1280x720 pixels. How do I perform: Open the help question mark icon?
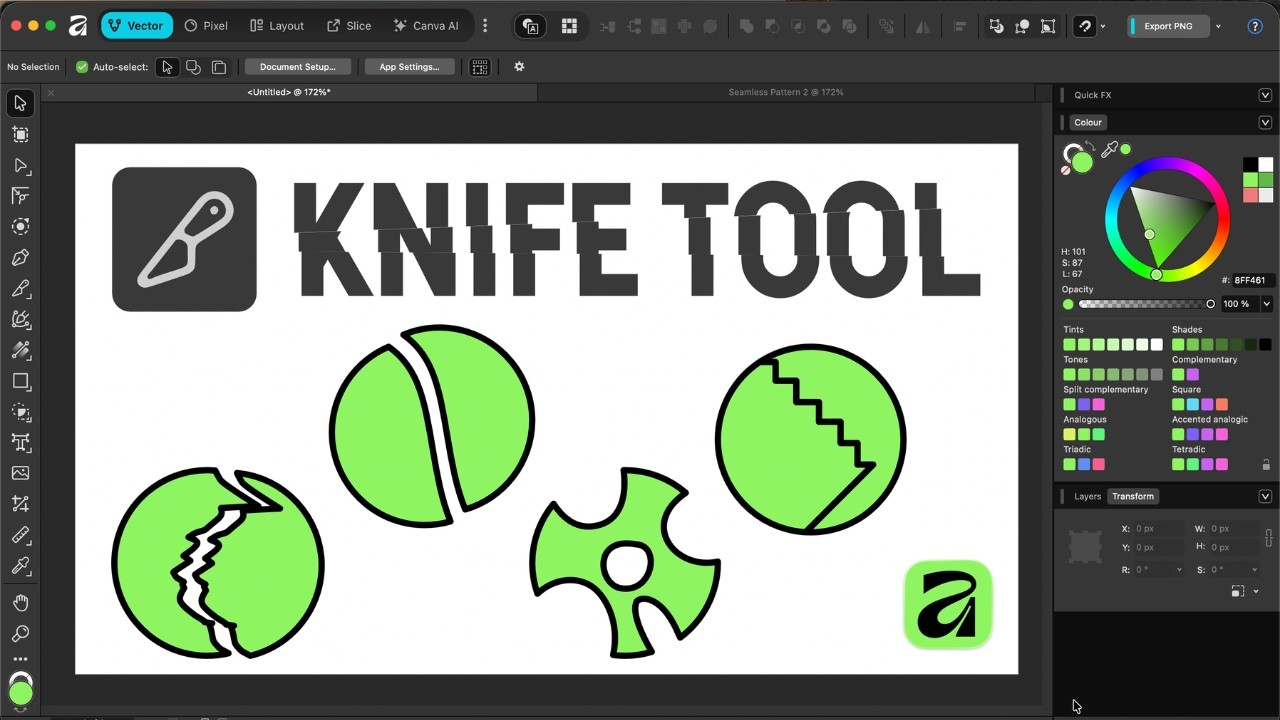(1255, 26)
